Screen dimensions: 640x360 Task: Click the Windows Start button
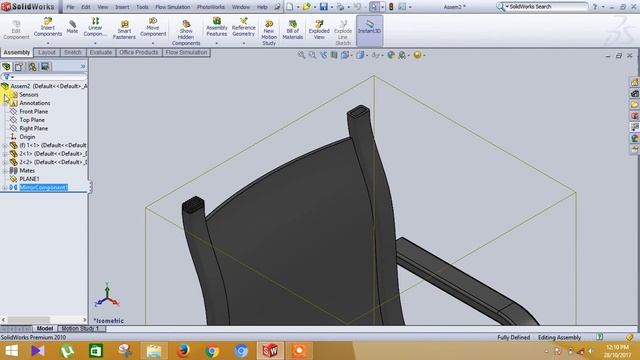tap(11, 351)
